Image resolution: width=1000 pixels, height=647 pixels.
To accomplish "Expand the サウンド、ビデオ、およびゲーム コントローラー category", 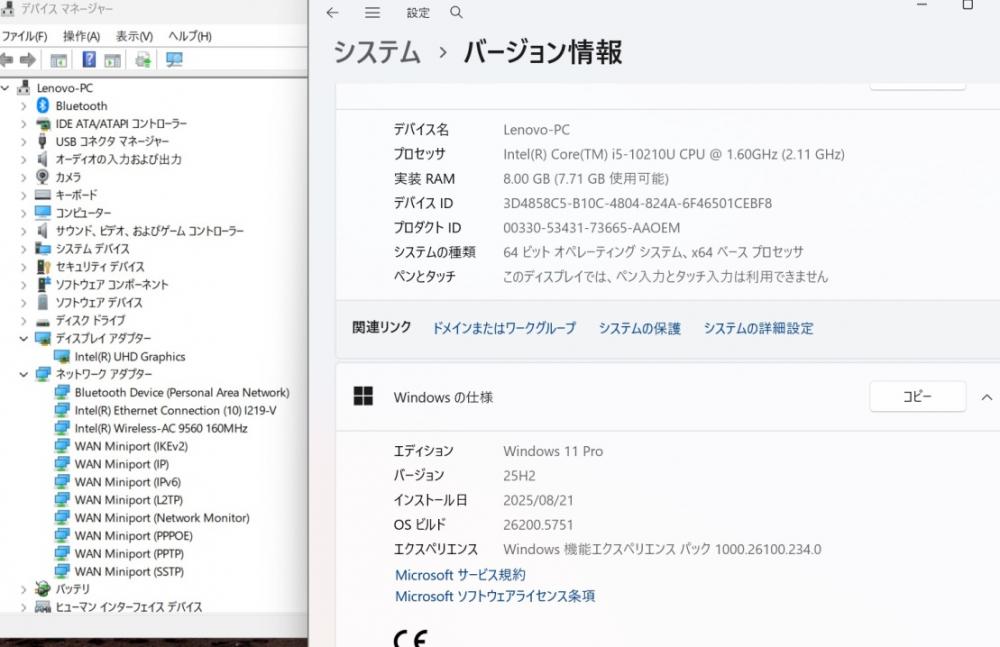I will (x=24, y=231).
